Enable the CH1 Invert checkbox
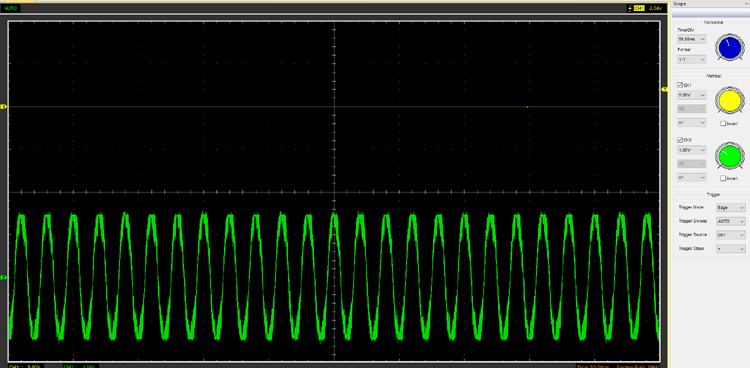 (723, 123)
